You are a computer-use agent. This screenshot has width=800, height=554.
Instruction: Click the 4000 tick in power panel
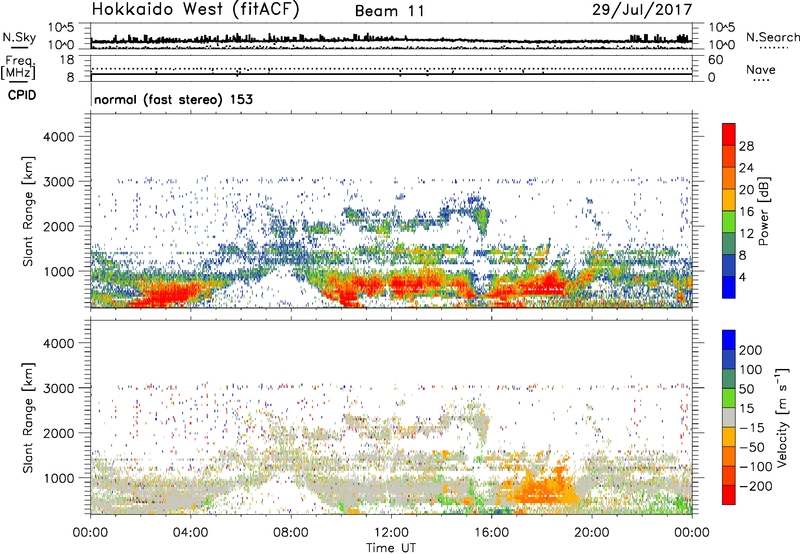59,137
